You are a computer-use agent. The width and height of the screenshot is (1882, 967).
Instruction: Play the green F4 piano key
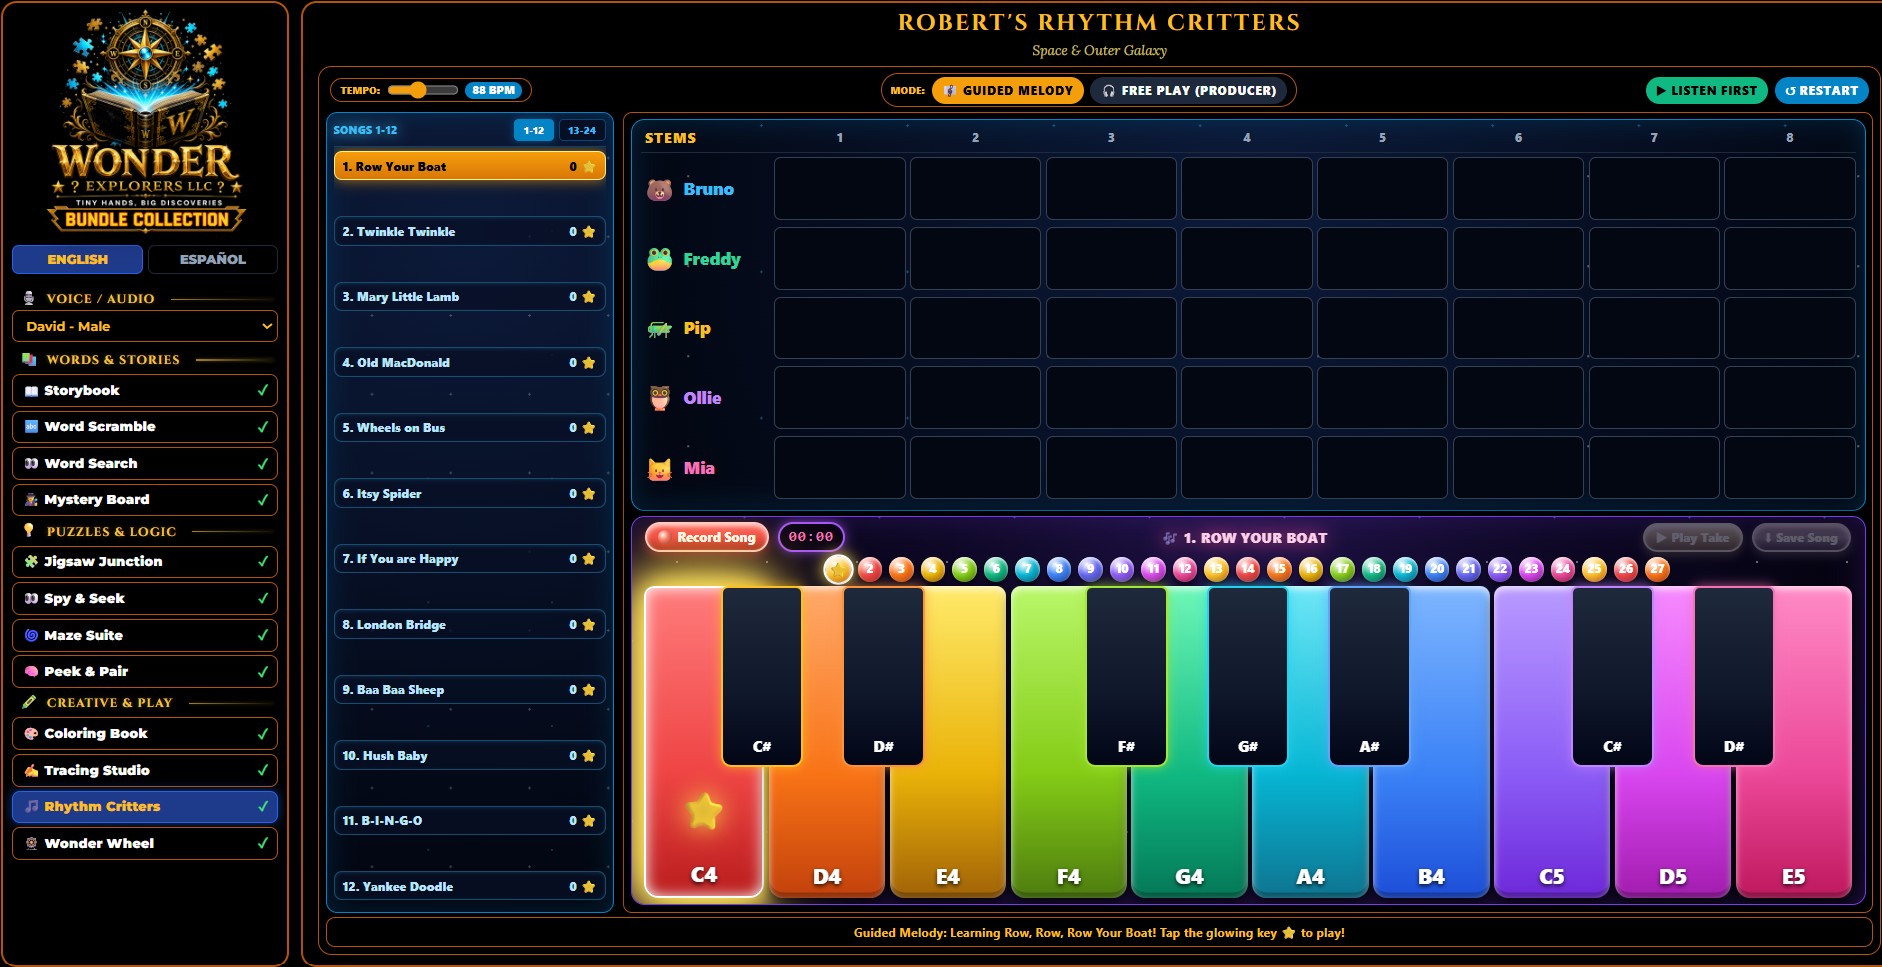tap(1068, 830)
